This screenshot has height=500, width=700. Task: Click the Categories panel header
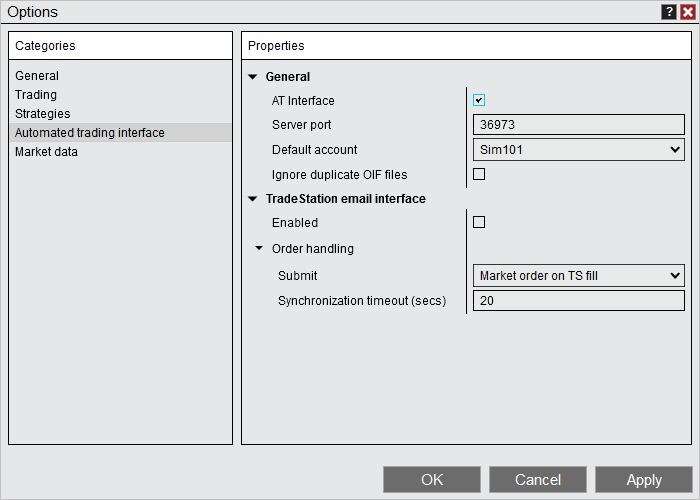[120, 46]
